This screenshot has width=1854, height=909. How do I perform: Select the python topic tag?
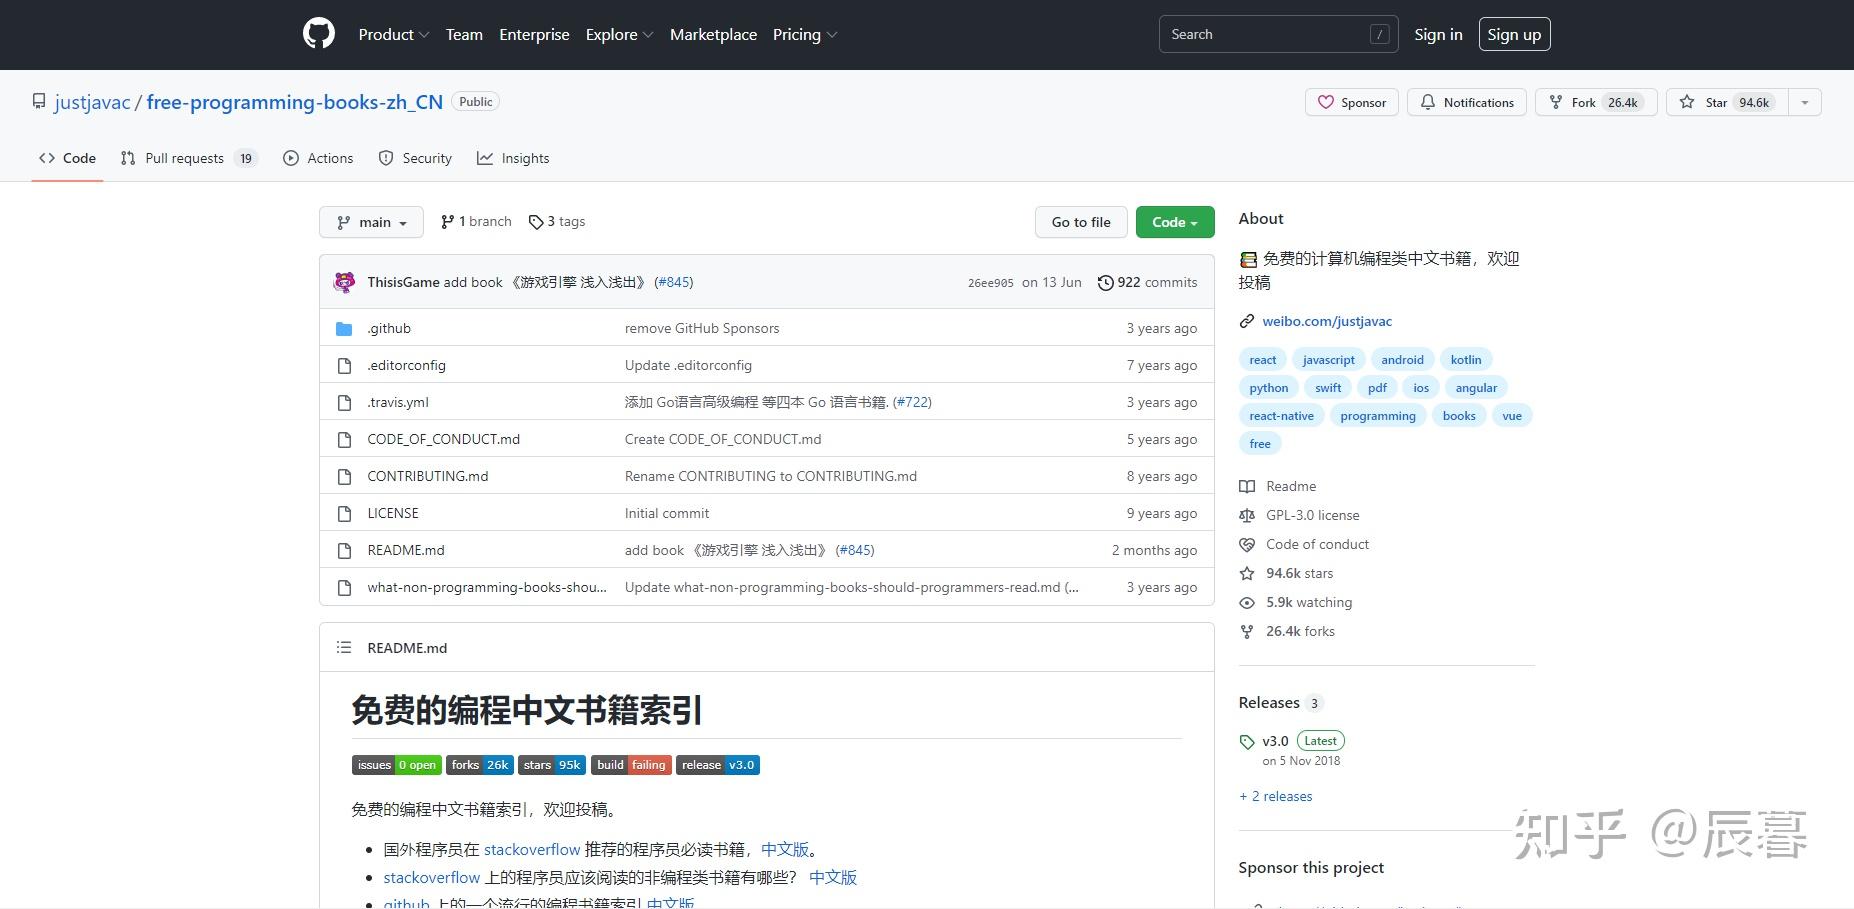coord(1268,388)
